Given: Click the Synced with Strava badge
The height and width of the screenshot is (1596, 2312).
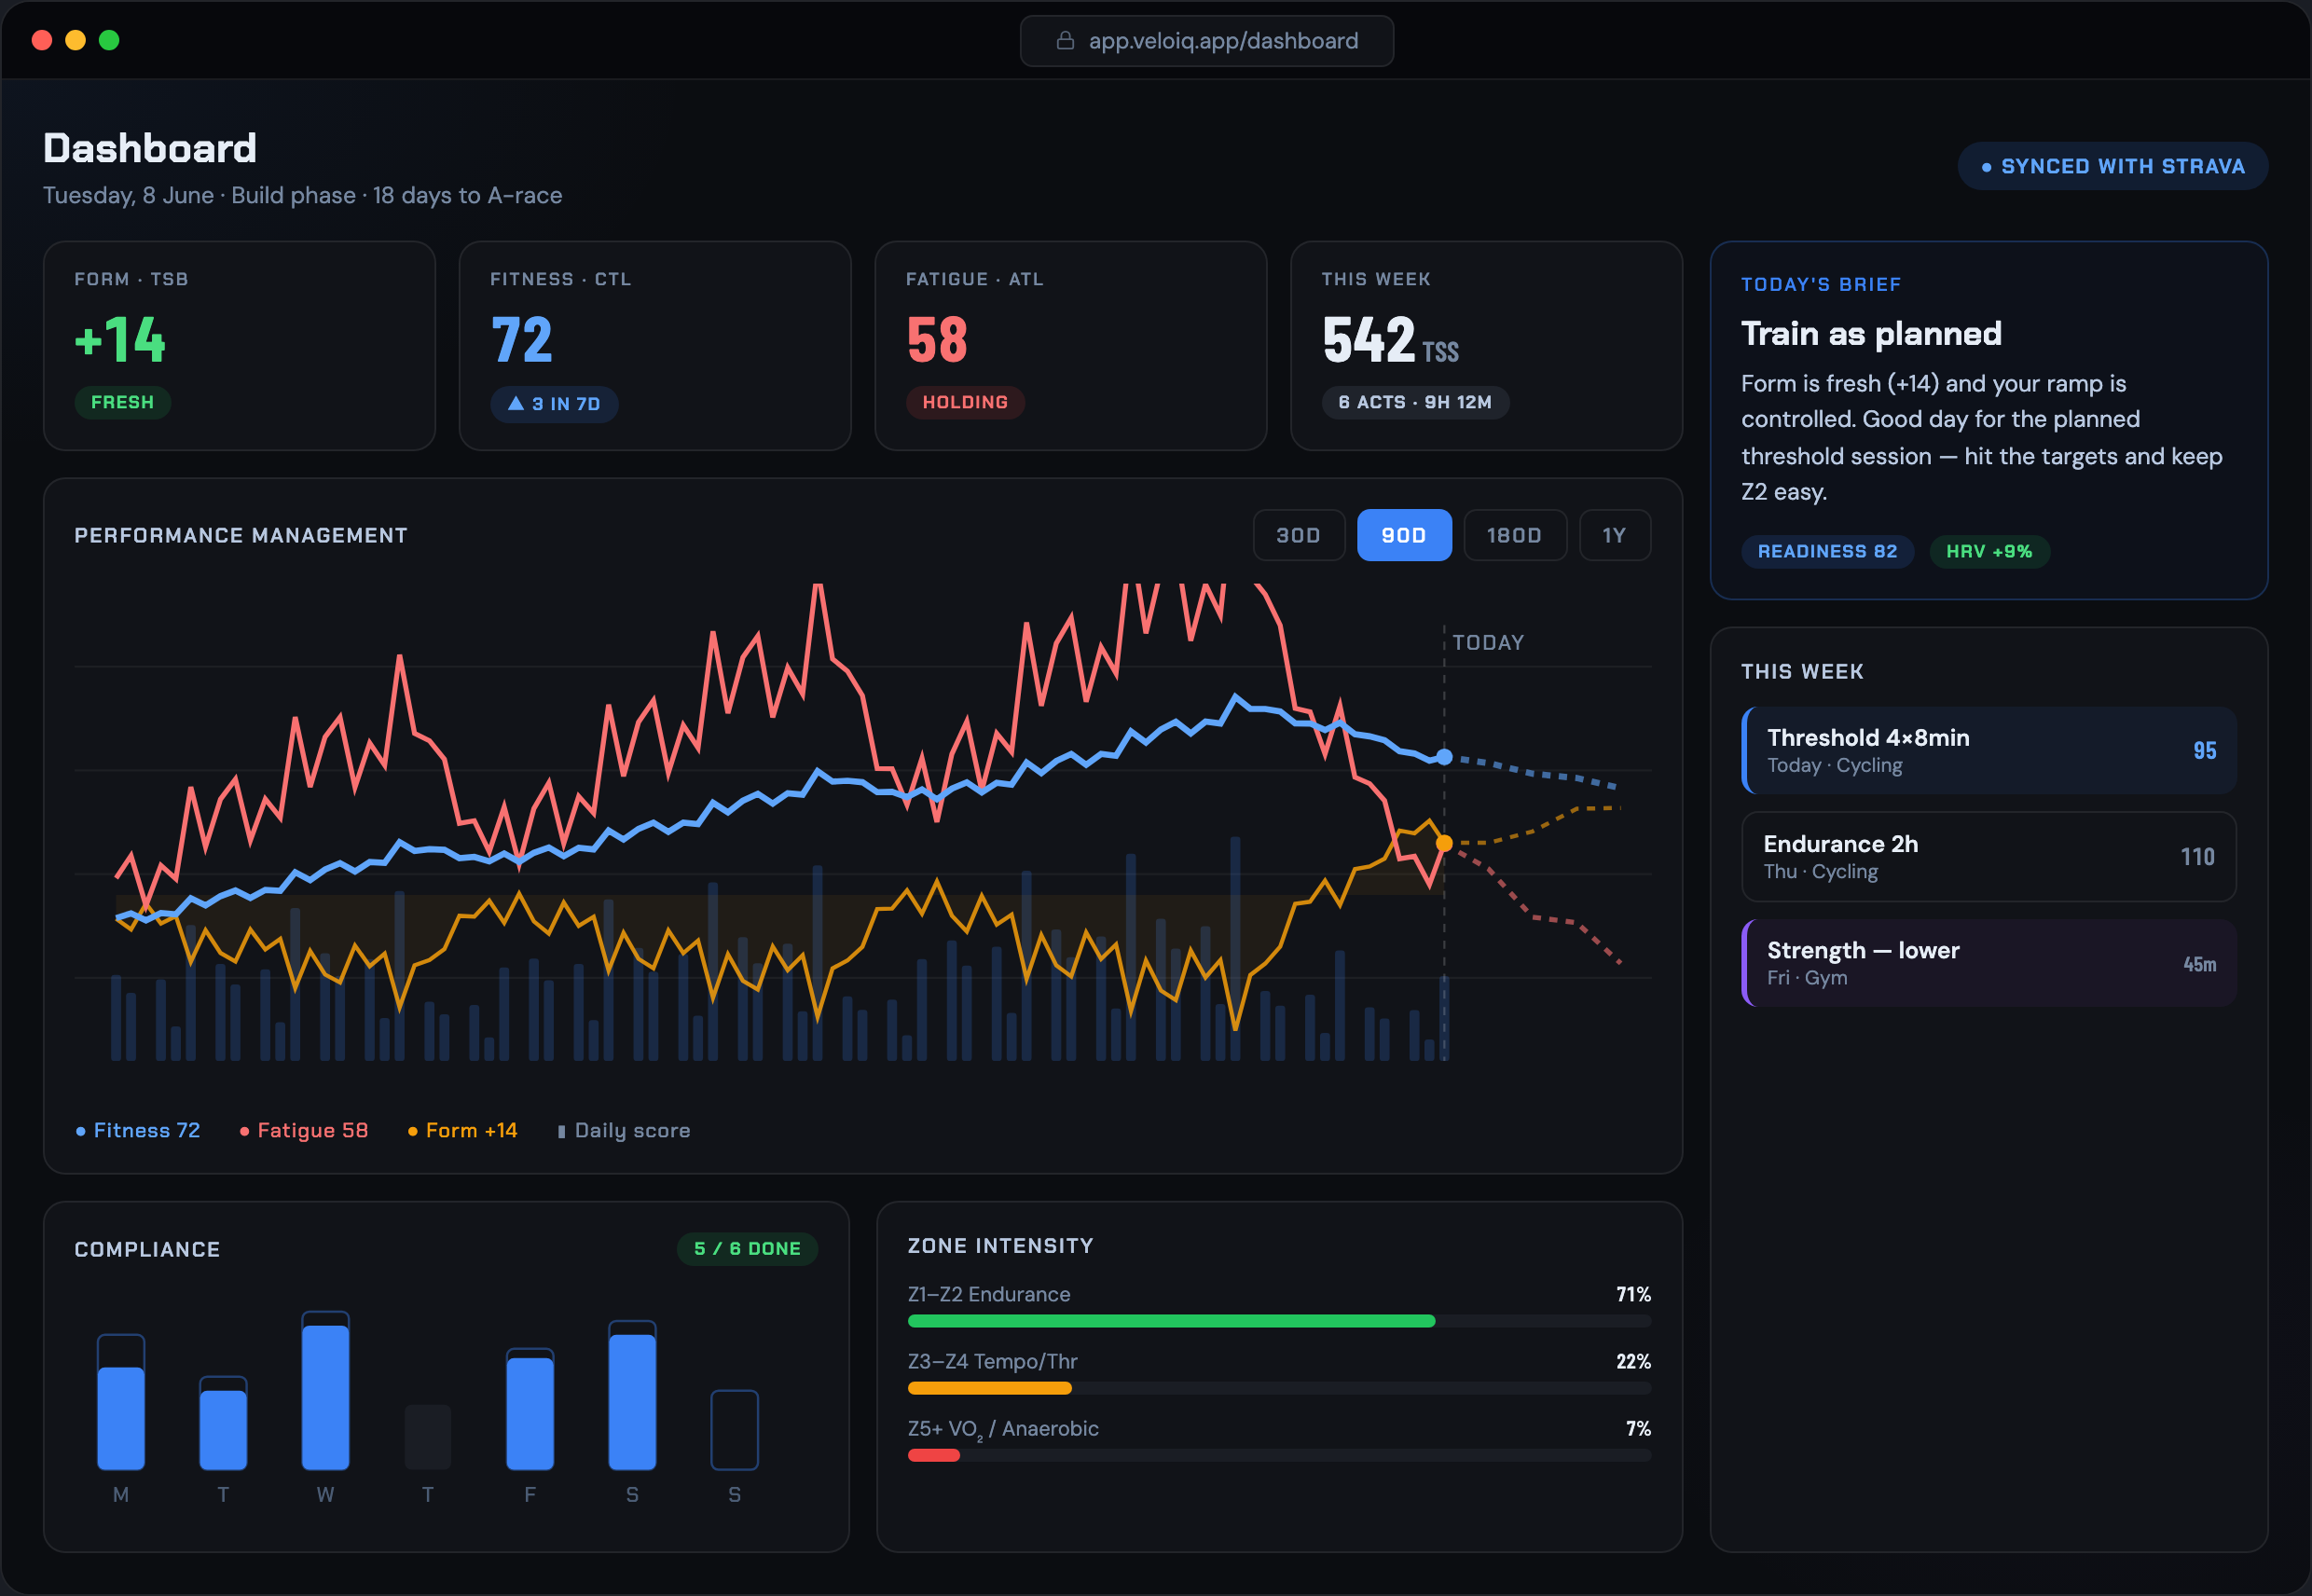Looking at the screenshot, I should (x=2112, y=166).
